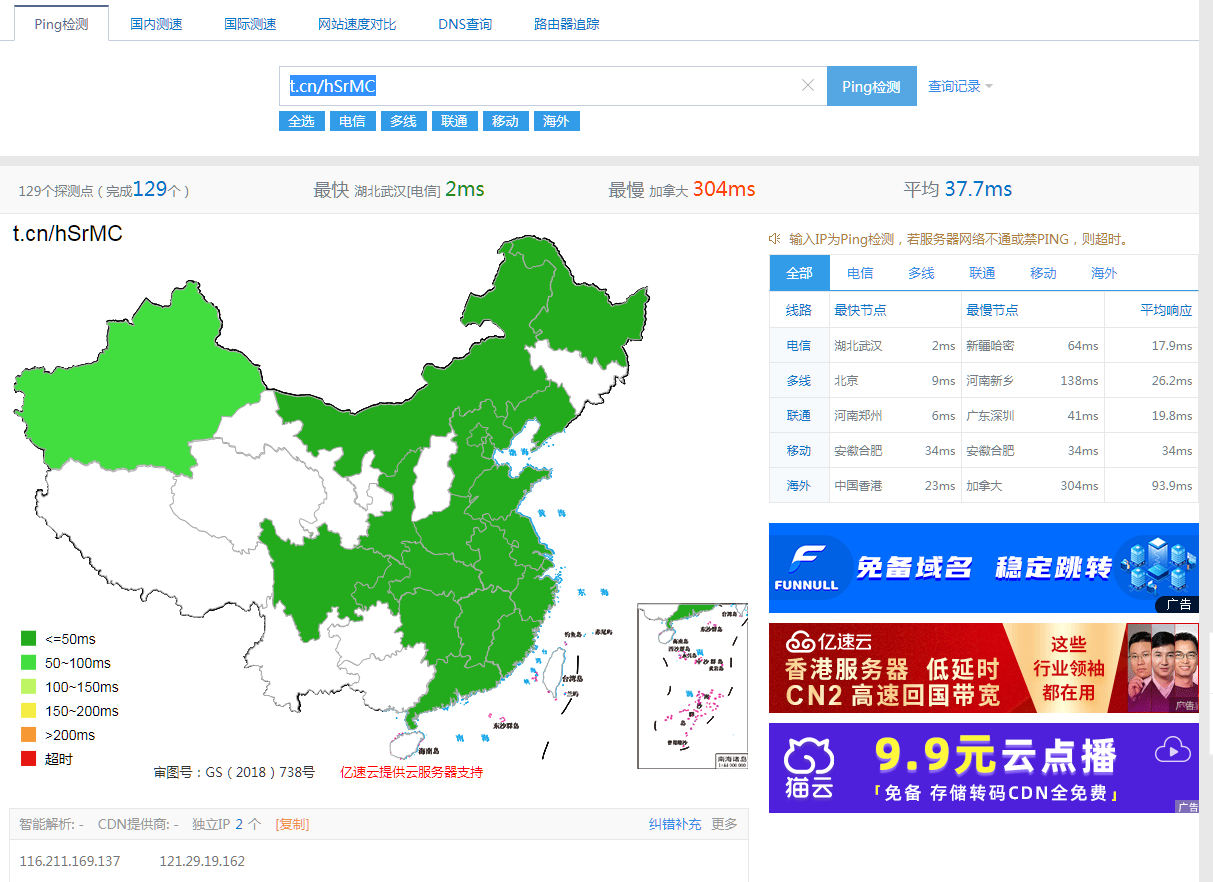Clear the URL input using the X icon

[x=808, y=86]
